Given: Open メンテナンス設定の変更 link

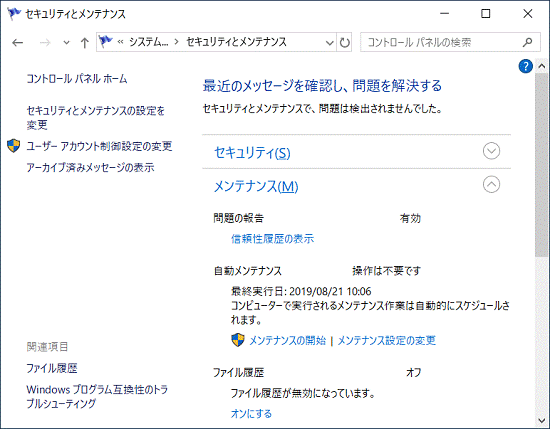Looking at the screenshot, I should click(387, 340).
